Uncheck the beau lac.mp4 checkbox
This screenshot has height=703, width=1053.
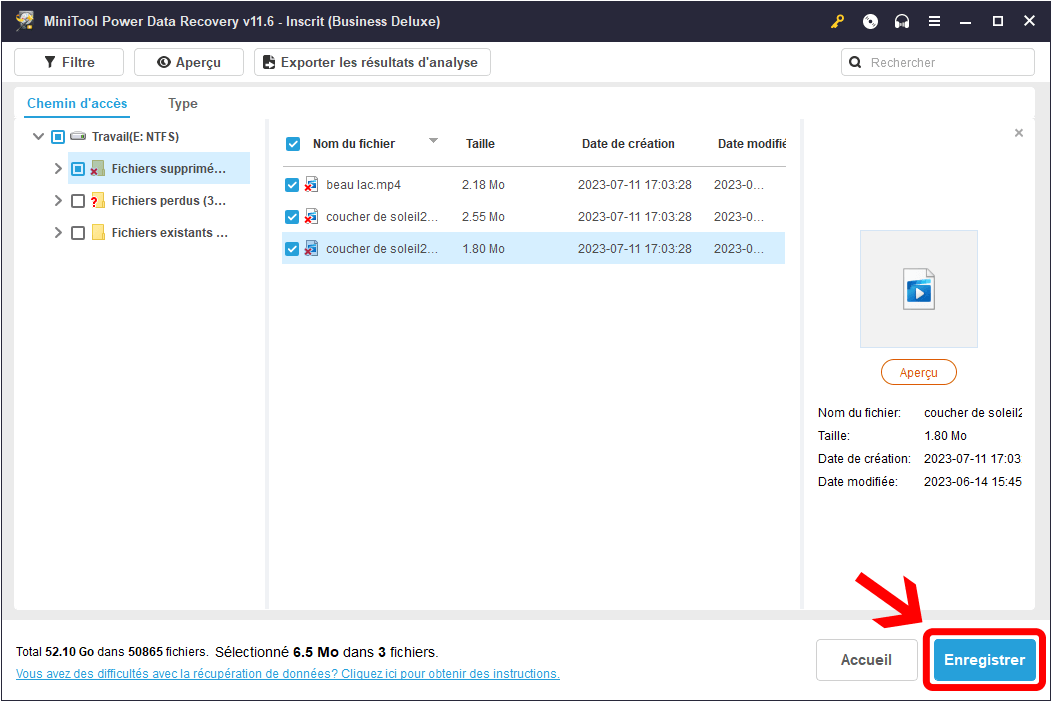292,185
